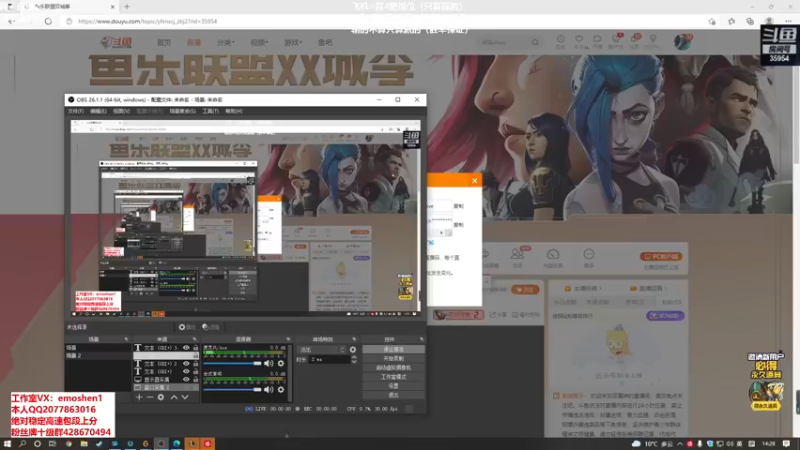800x450 pixels.
Task: Mute the 台式音响 speaker icon
Action: pos(269,389)
